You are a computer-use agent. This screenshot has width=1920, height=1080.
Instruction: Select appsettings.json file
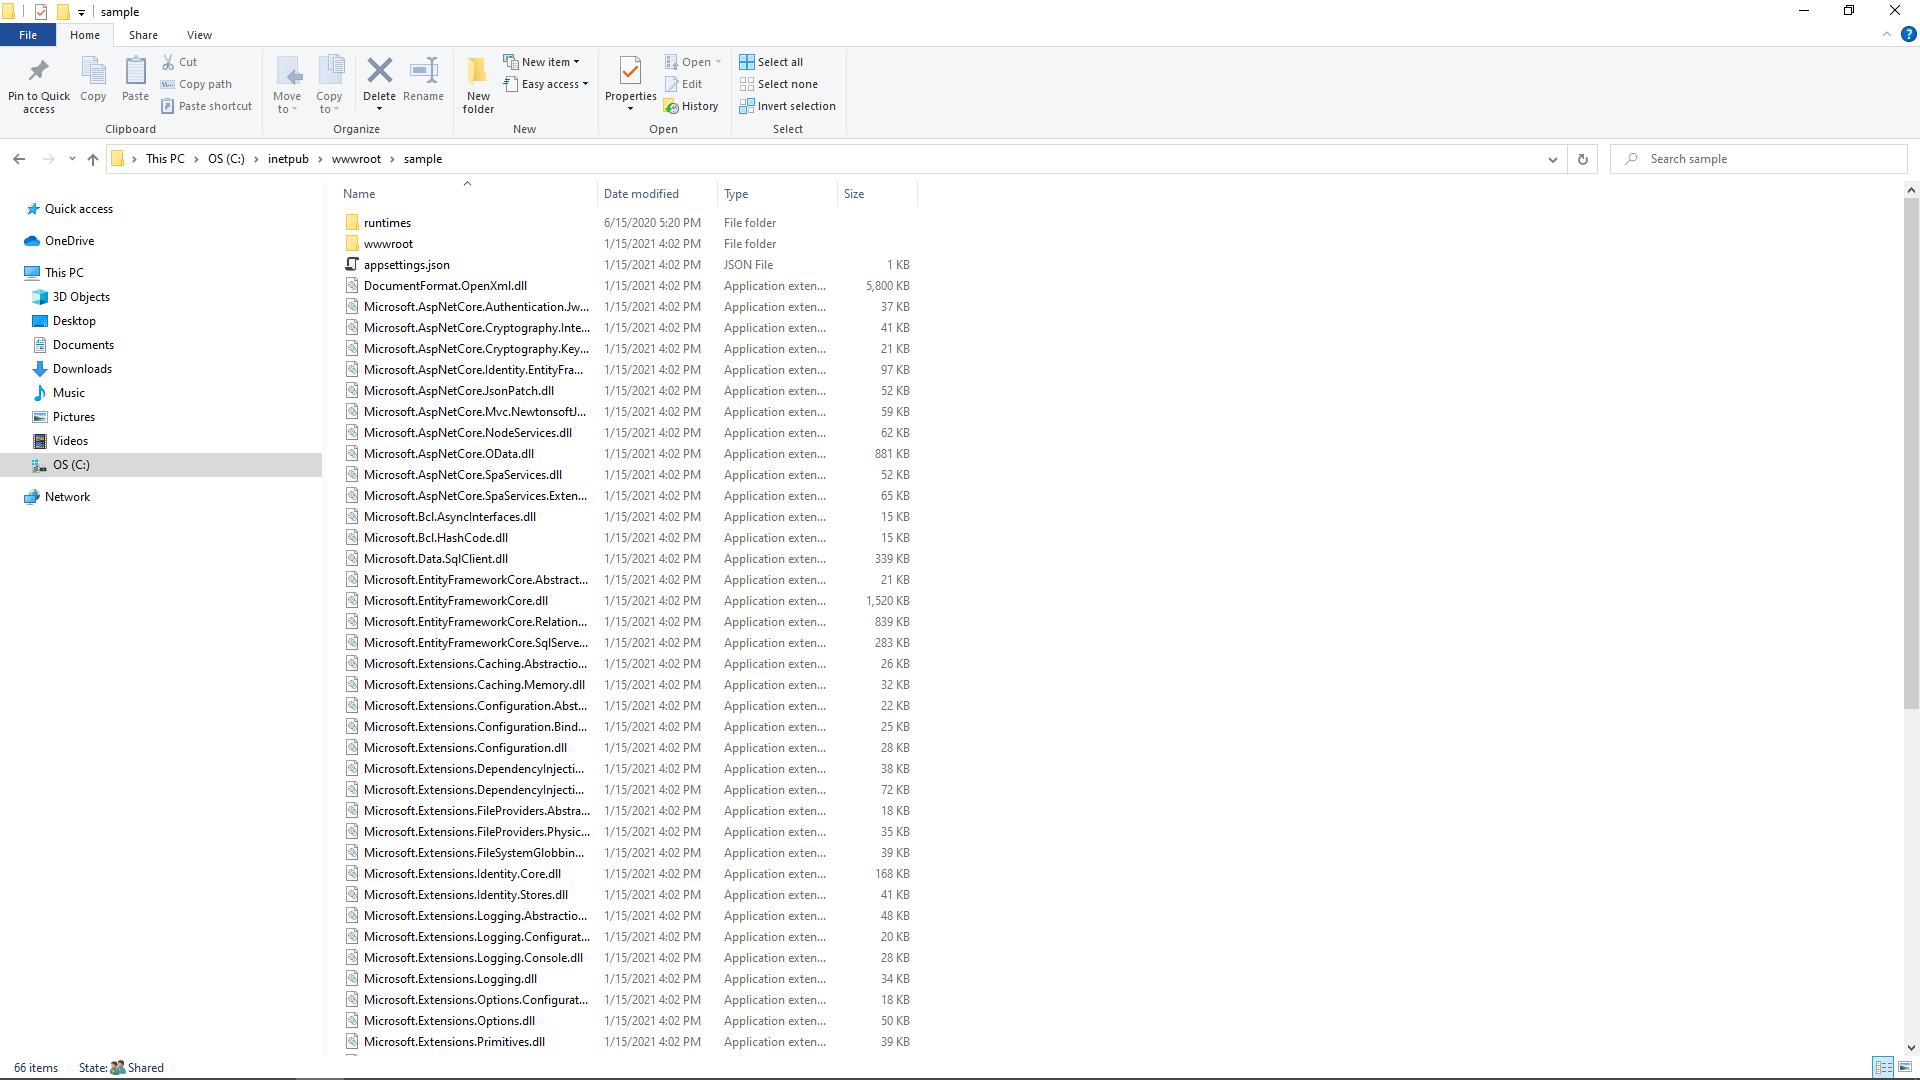point(406,265)
